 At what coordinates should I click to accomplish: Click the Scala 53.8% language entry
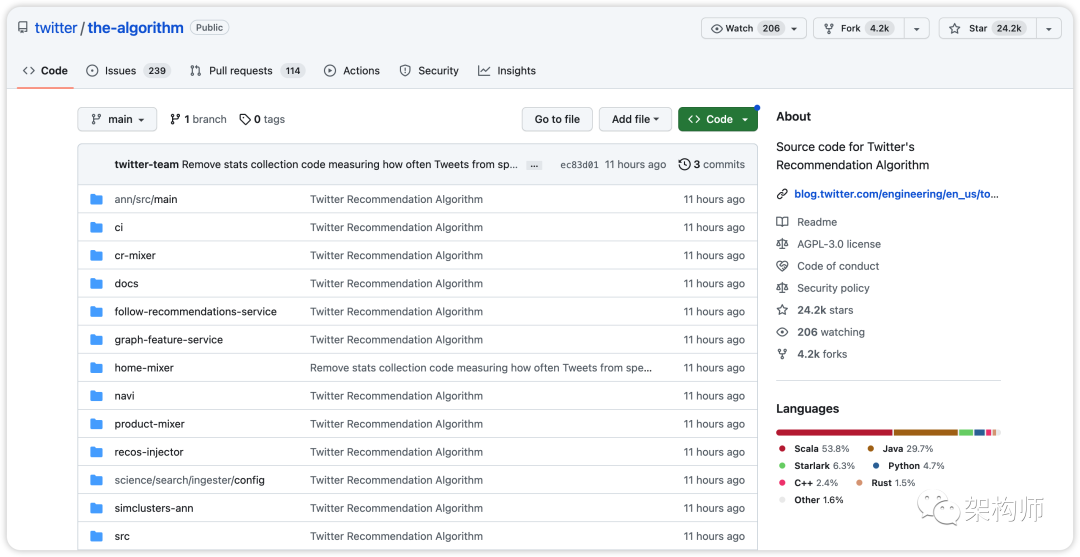point(814,449)
